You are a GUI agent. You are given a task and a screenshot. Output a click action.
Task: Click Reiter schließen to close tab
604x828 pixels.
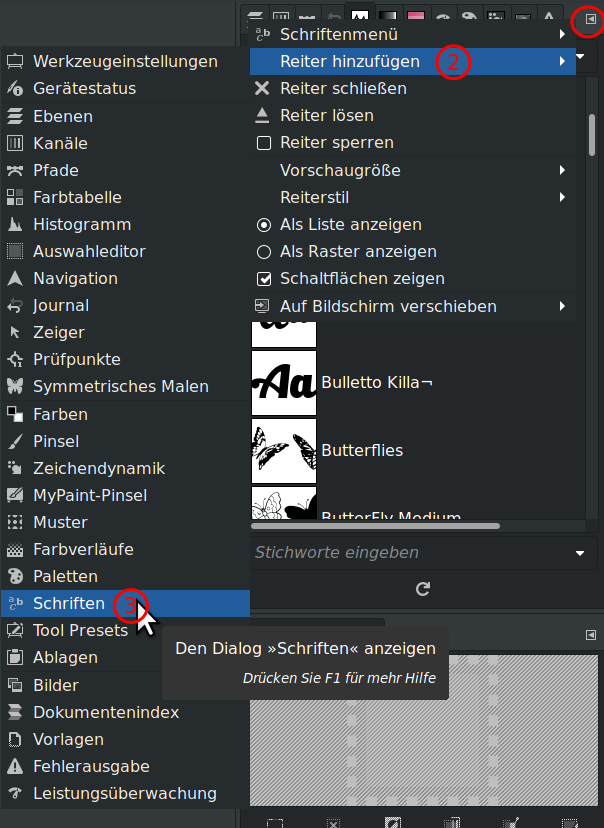click(412, 88)
